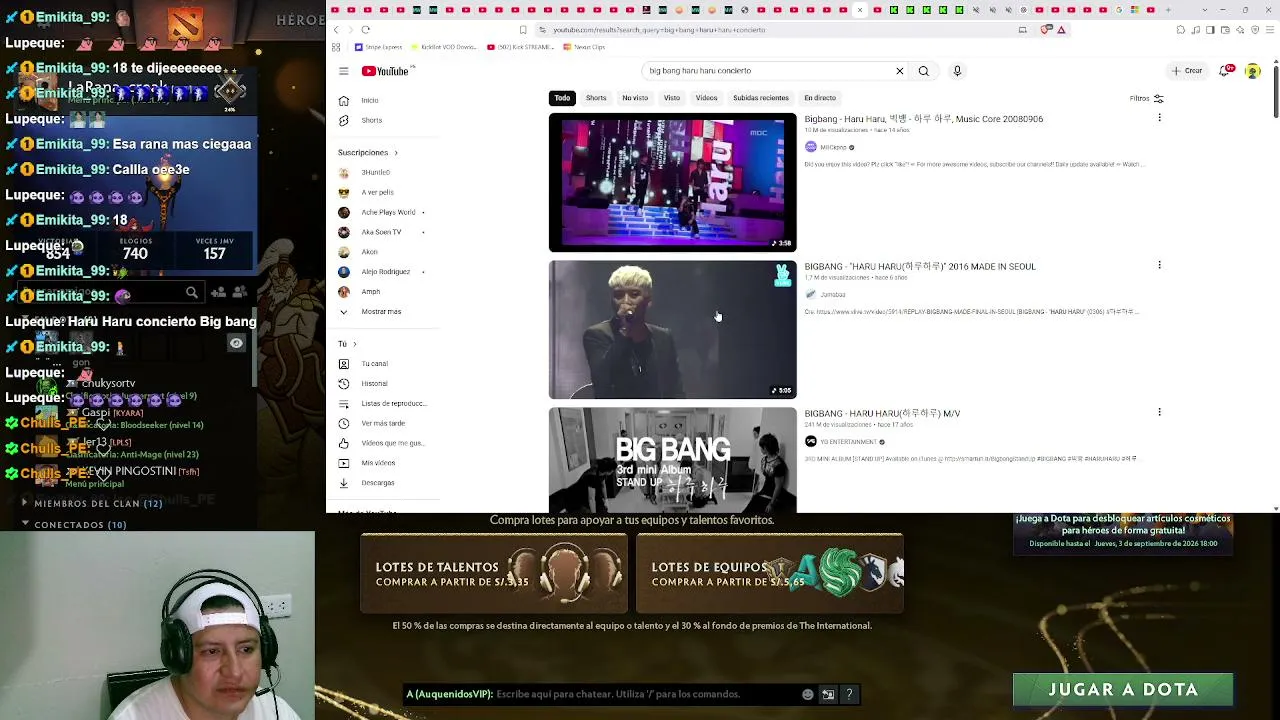Start voice search with the microphone
The width and height of the screenshot is (1280, 720).
tap(957, 71)
